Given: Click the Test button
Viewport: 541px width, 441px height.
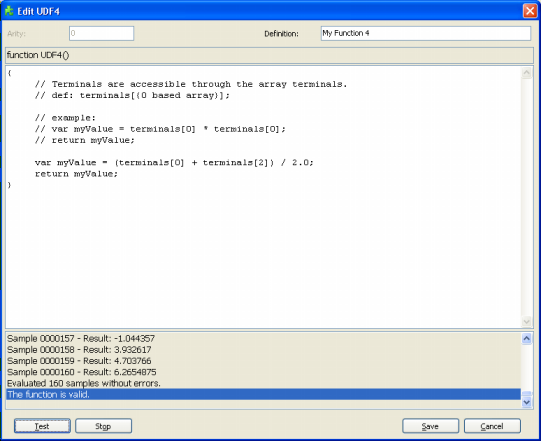Looking at the screenshot, I should click(x=42, y=426).
